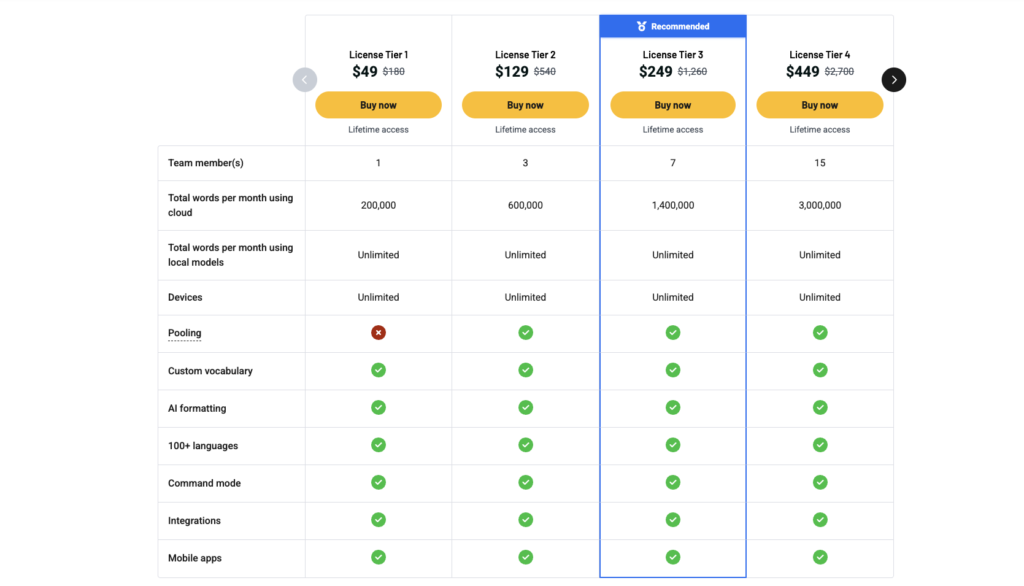Click the 1,400,000 cloud words value

click(x=673, y=205)
